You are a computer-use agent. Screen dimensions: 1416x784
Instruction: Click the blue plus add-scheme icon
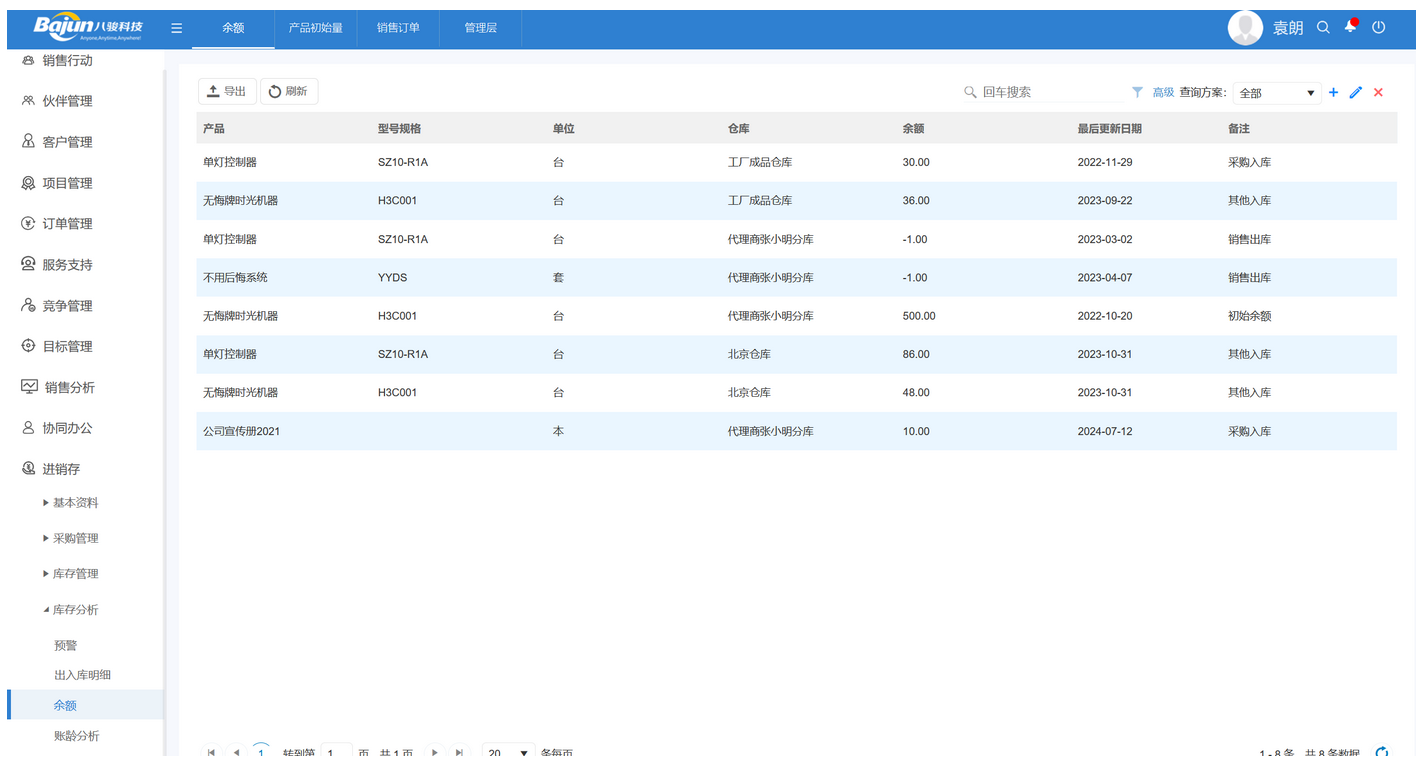point(1333,92)
